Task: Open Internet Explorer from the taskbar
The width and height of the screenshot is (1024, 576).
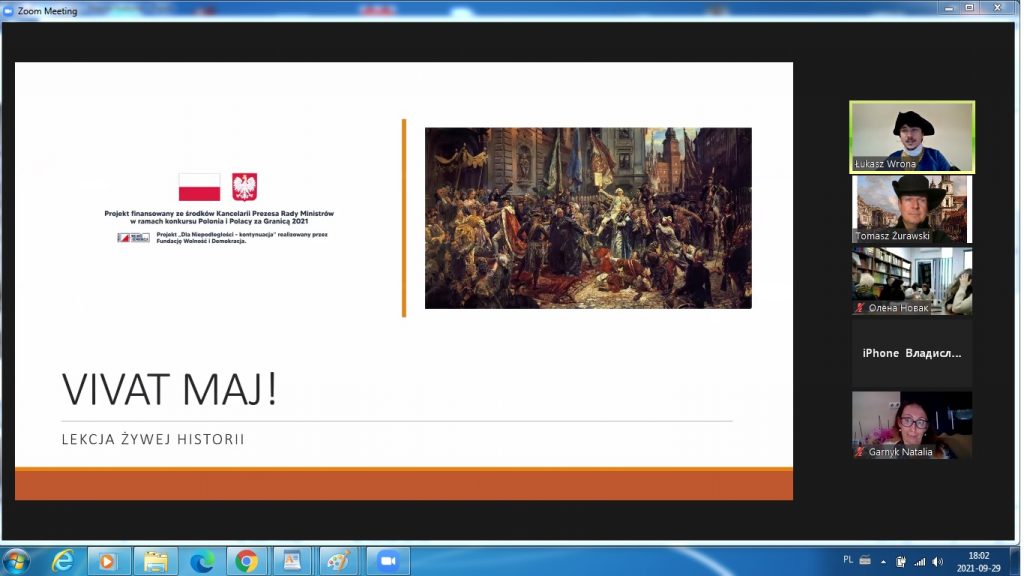Action: click(x=63, y=561)
